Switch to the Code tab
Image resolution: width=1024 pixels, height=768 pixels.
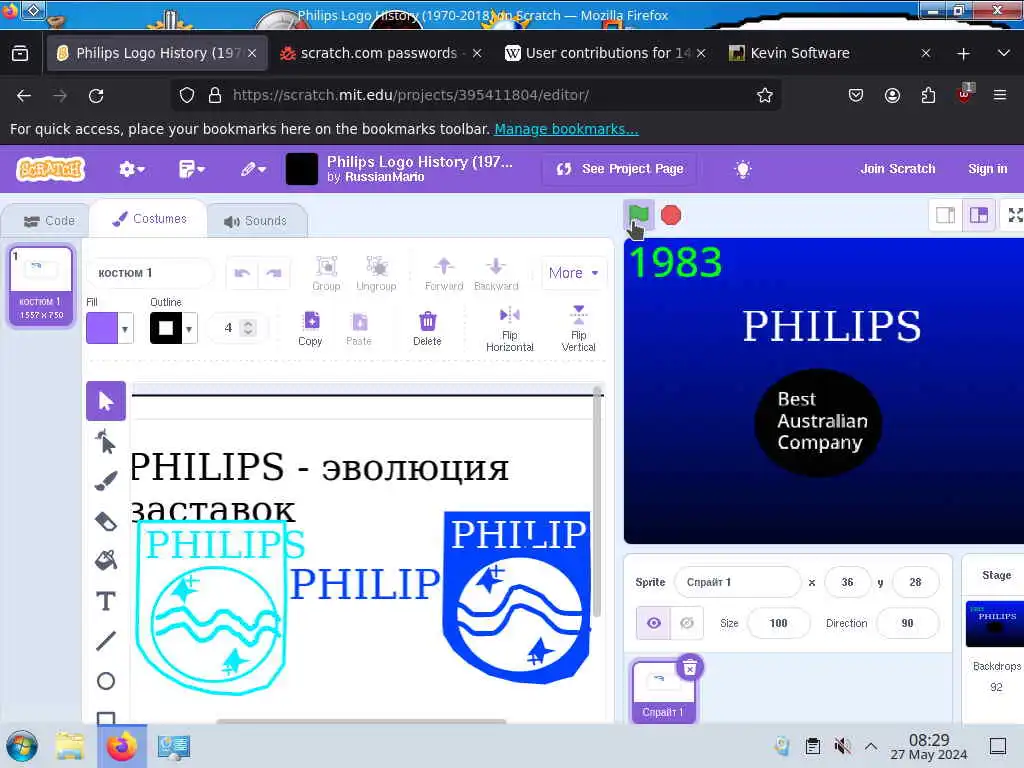(49, 221)
